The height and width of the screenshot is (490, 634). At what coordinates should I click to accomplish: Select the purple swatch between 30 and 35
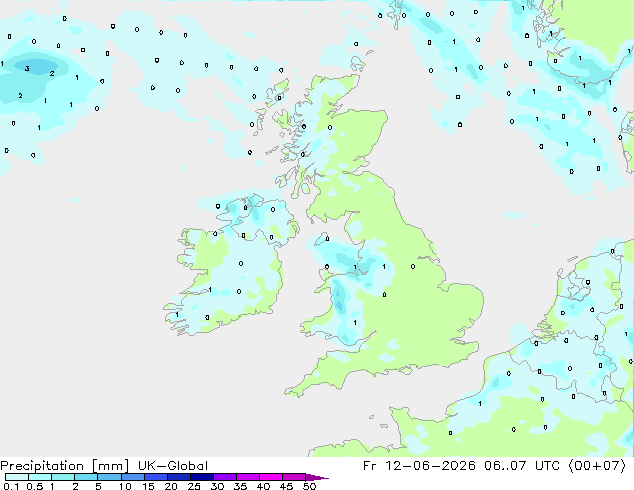click(x=225, y=477)
